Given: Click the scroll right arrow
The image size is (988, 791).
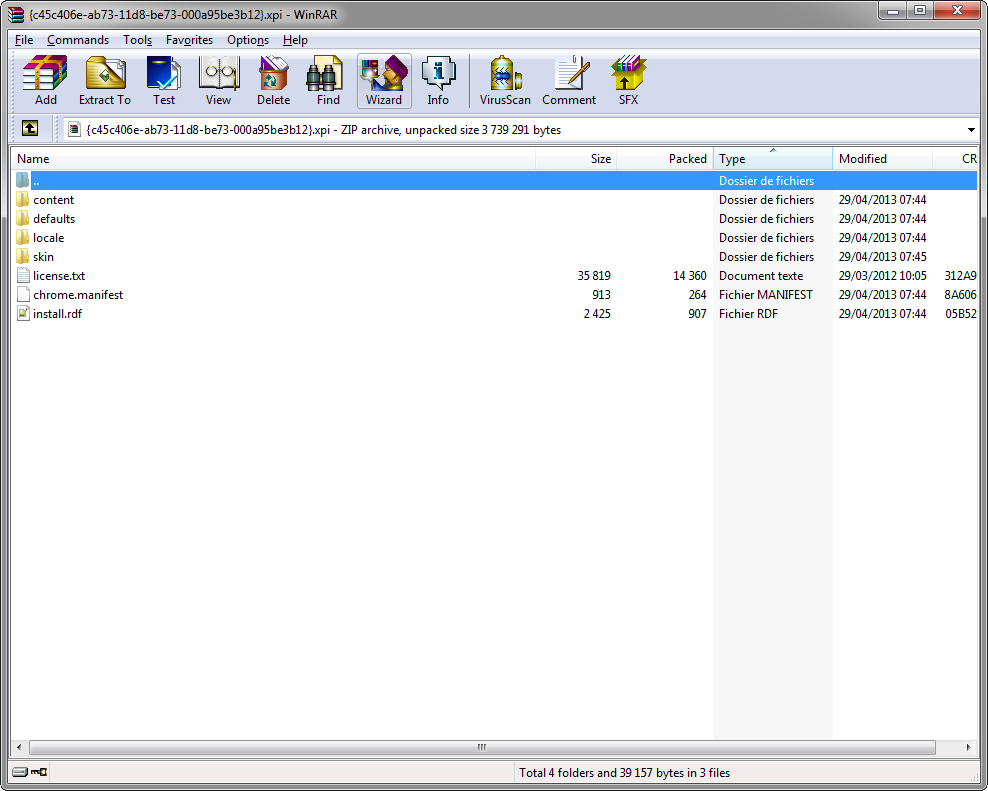Looking at the screenshot, I should 968,748.
